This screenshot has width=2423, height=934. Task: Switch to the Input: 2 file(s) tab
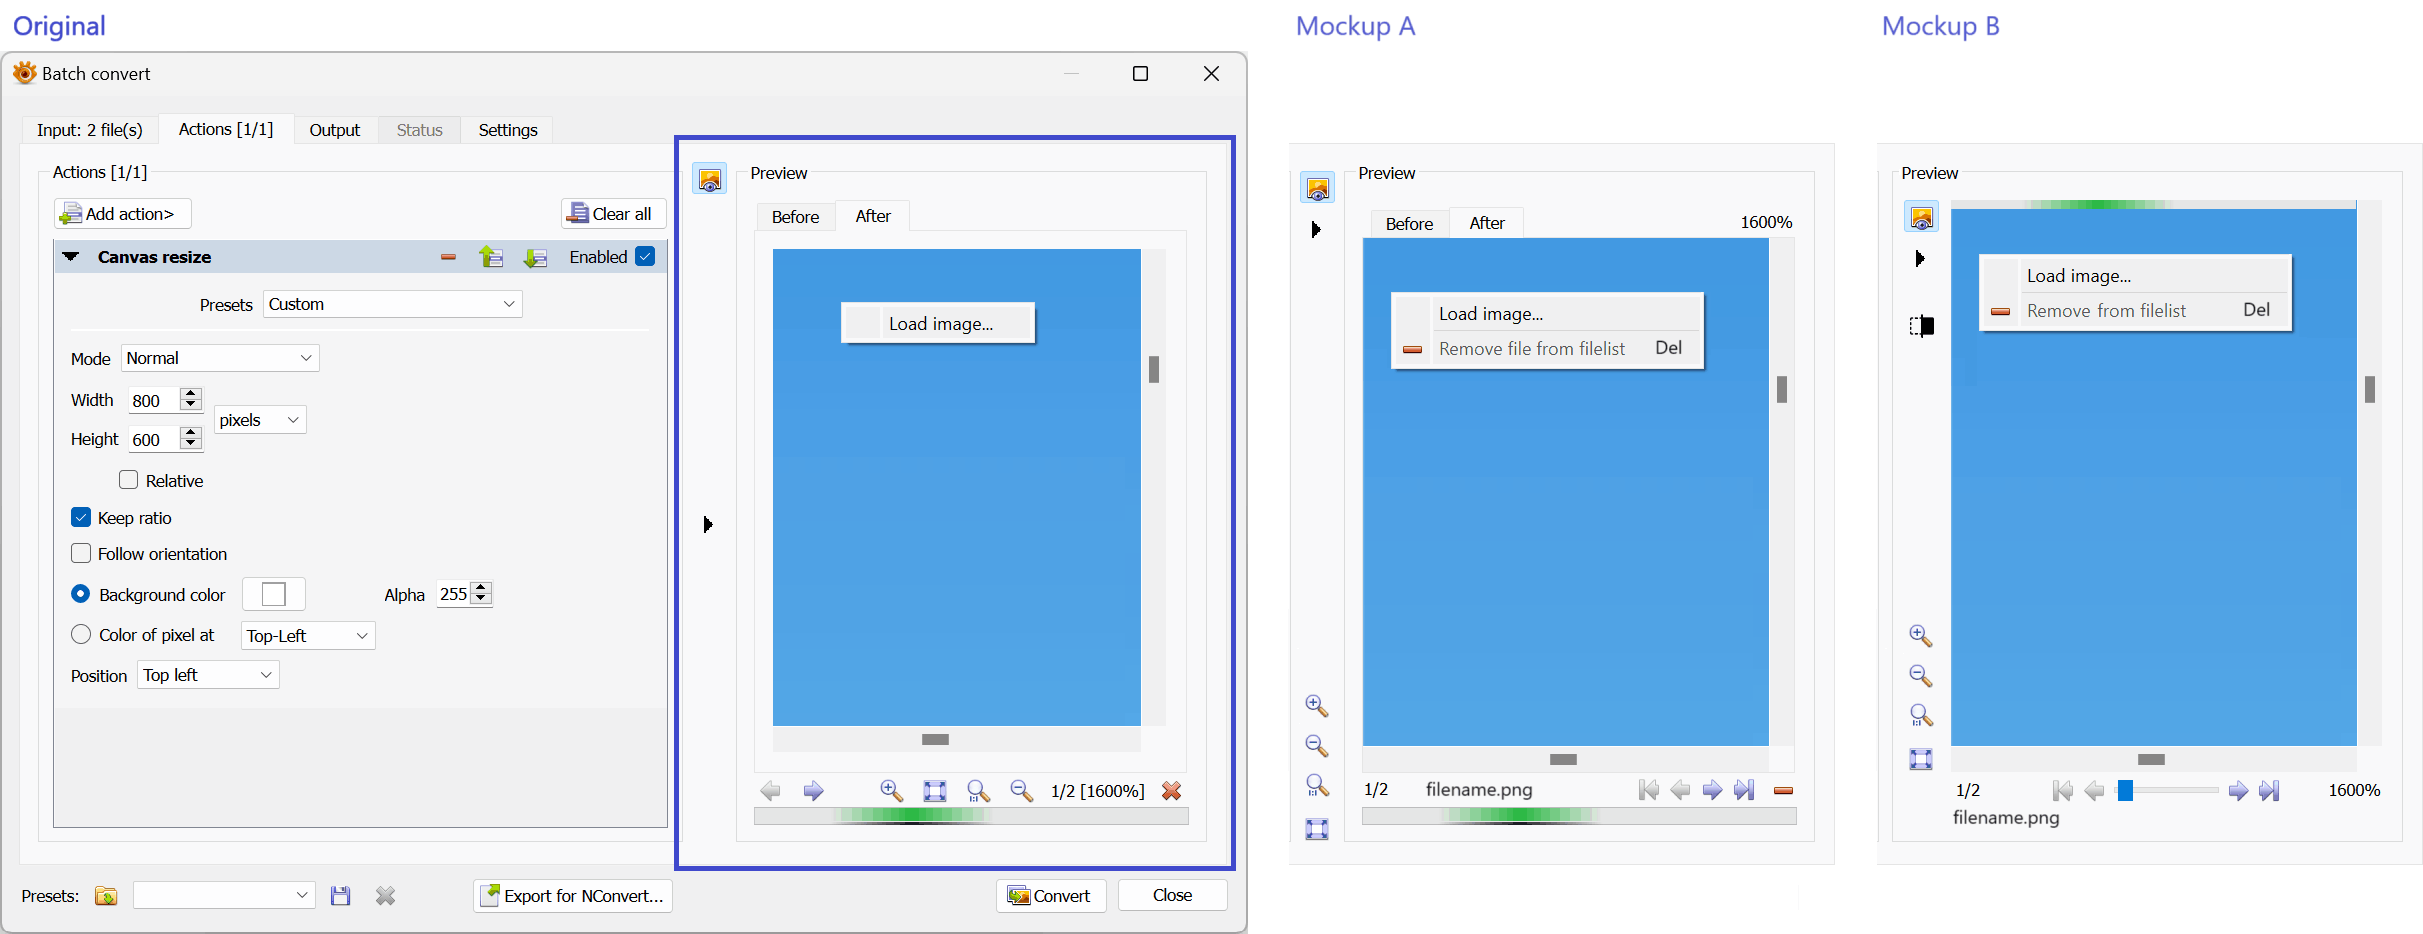[x=90, y=130]
